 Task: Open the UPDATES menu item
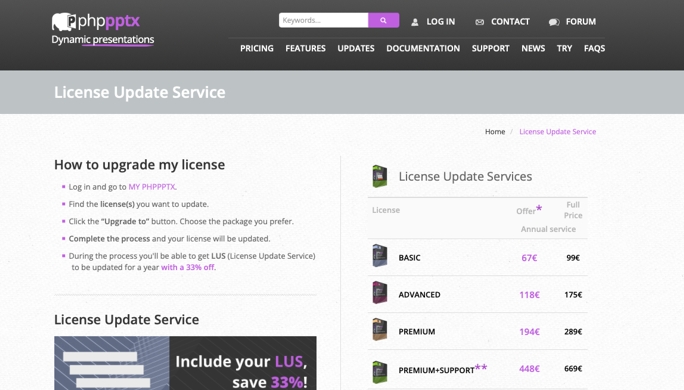(x=356, y=48)
